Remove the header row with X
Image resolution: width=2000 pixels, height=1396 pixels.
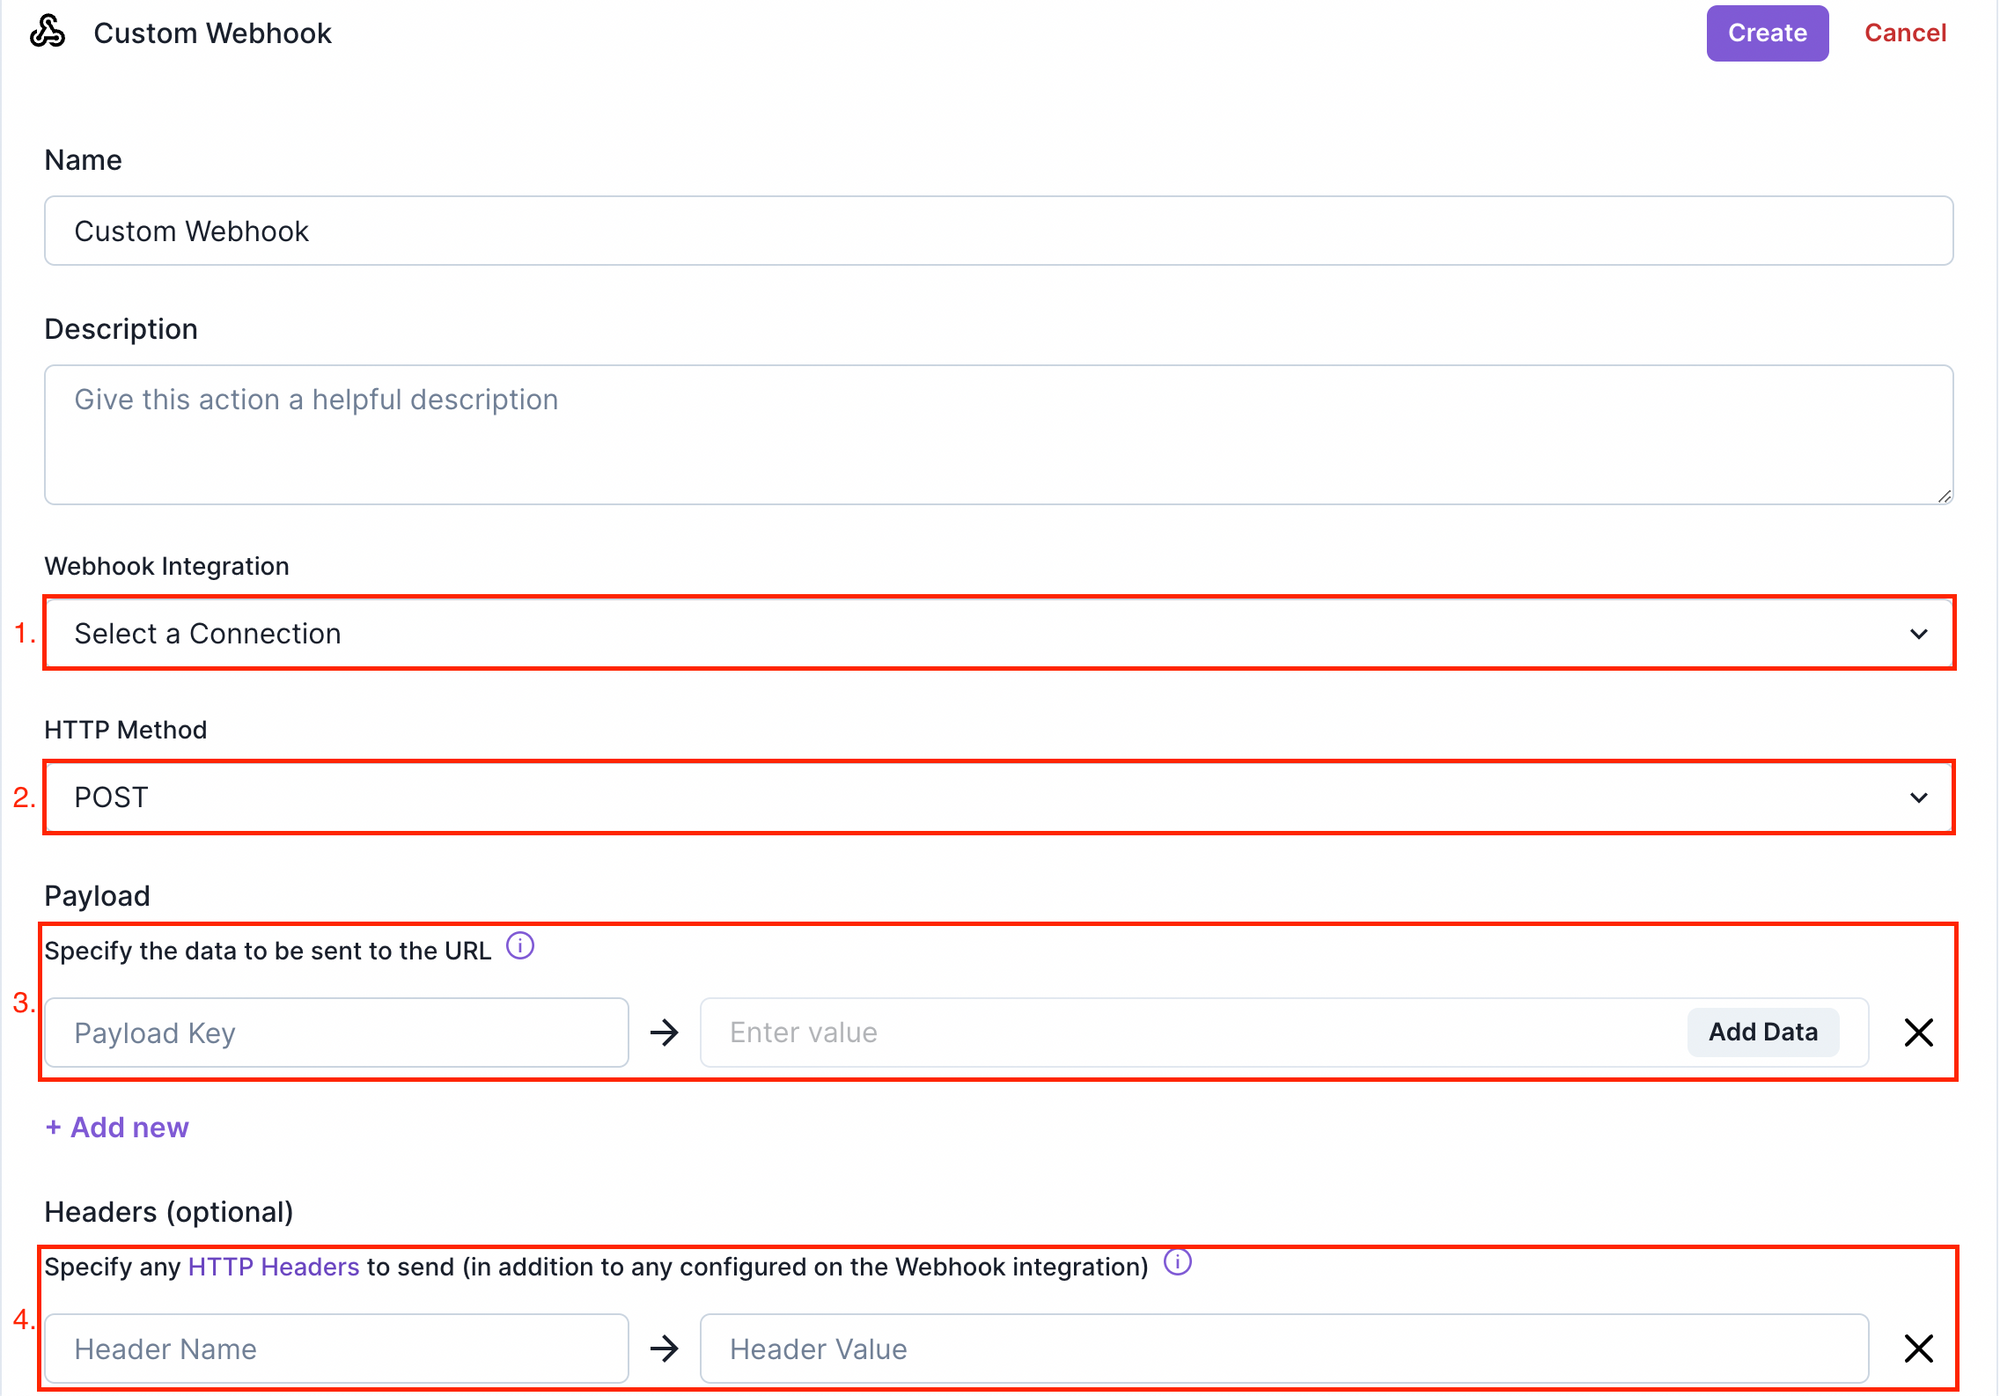(x=1918, y=1348)
